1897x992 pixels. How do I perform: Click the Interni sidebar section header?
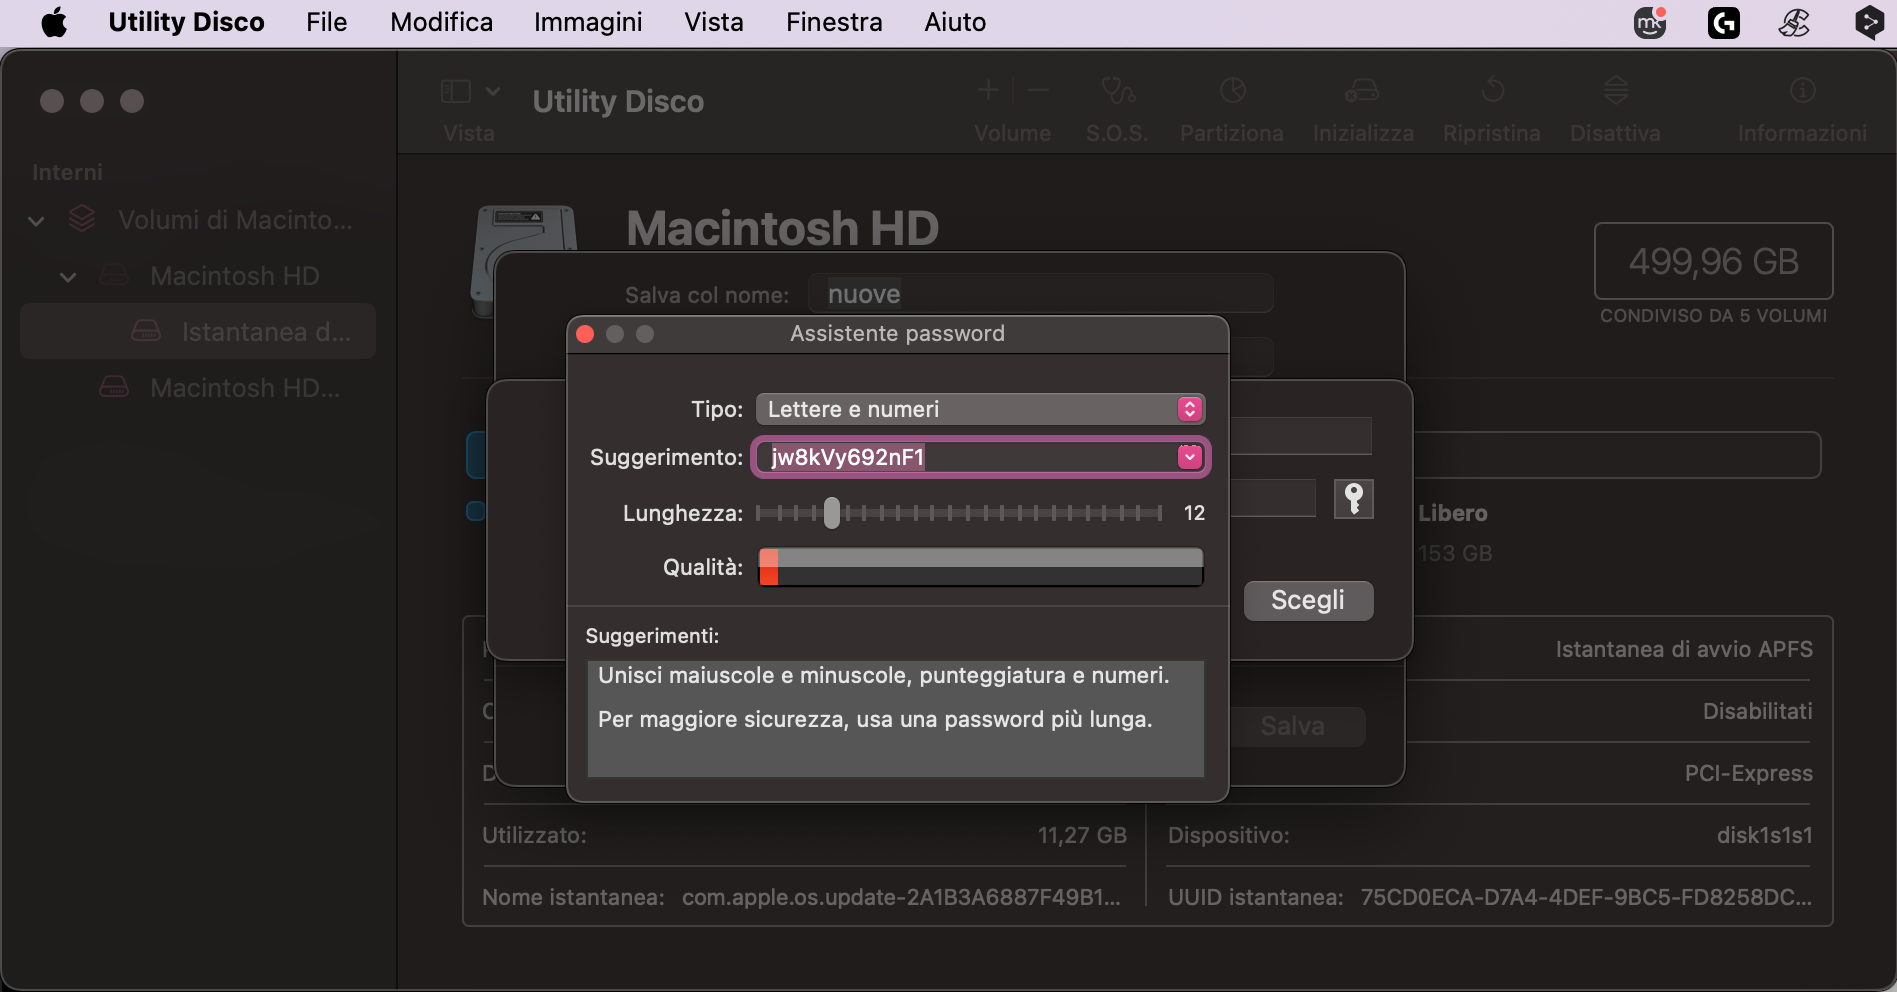(67, 172)
